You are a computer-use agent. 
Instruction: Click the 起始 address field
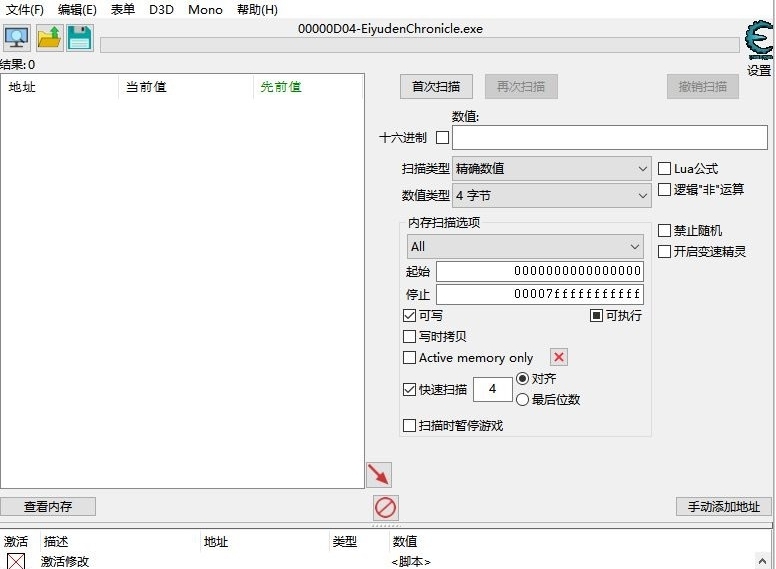540,271
